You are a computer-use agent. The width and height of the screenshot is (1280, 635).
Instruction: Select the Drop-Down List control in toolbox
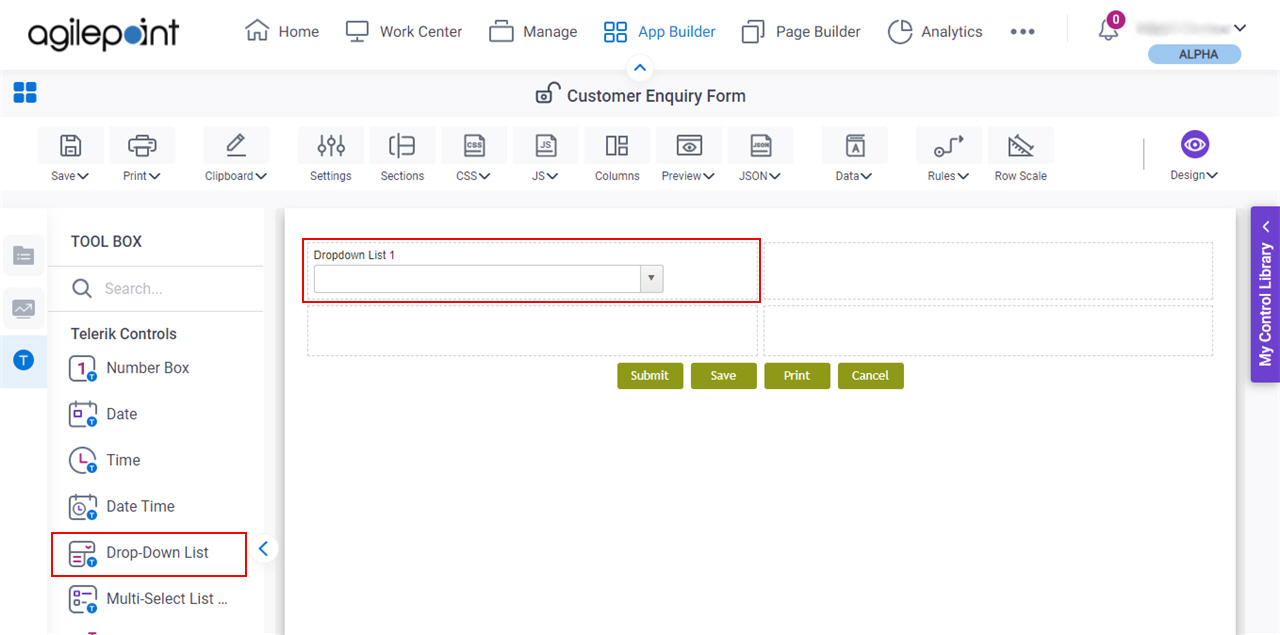pyautogui.click(x=156, y=552)
